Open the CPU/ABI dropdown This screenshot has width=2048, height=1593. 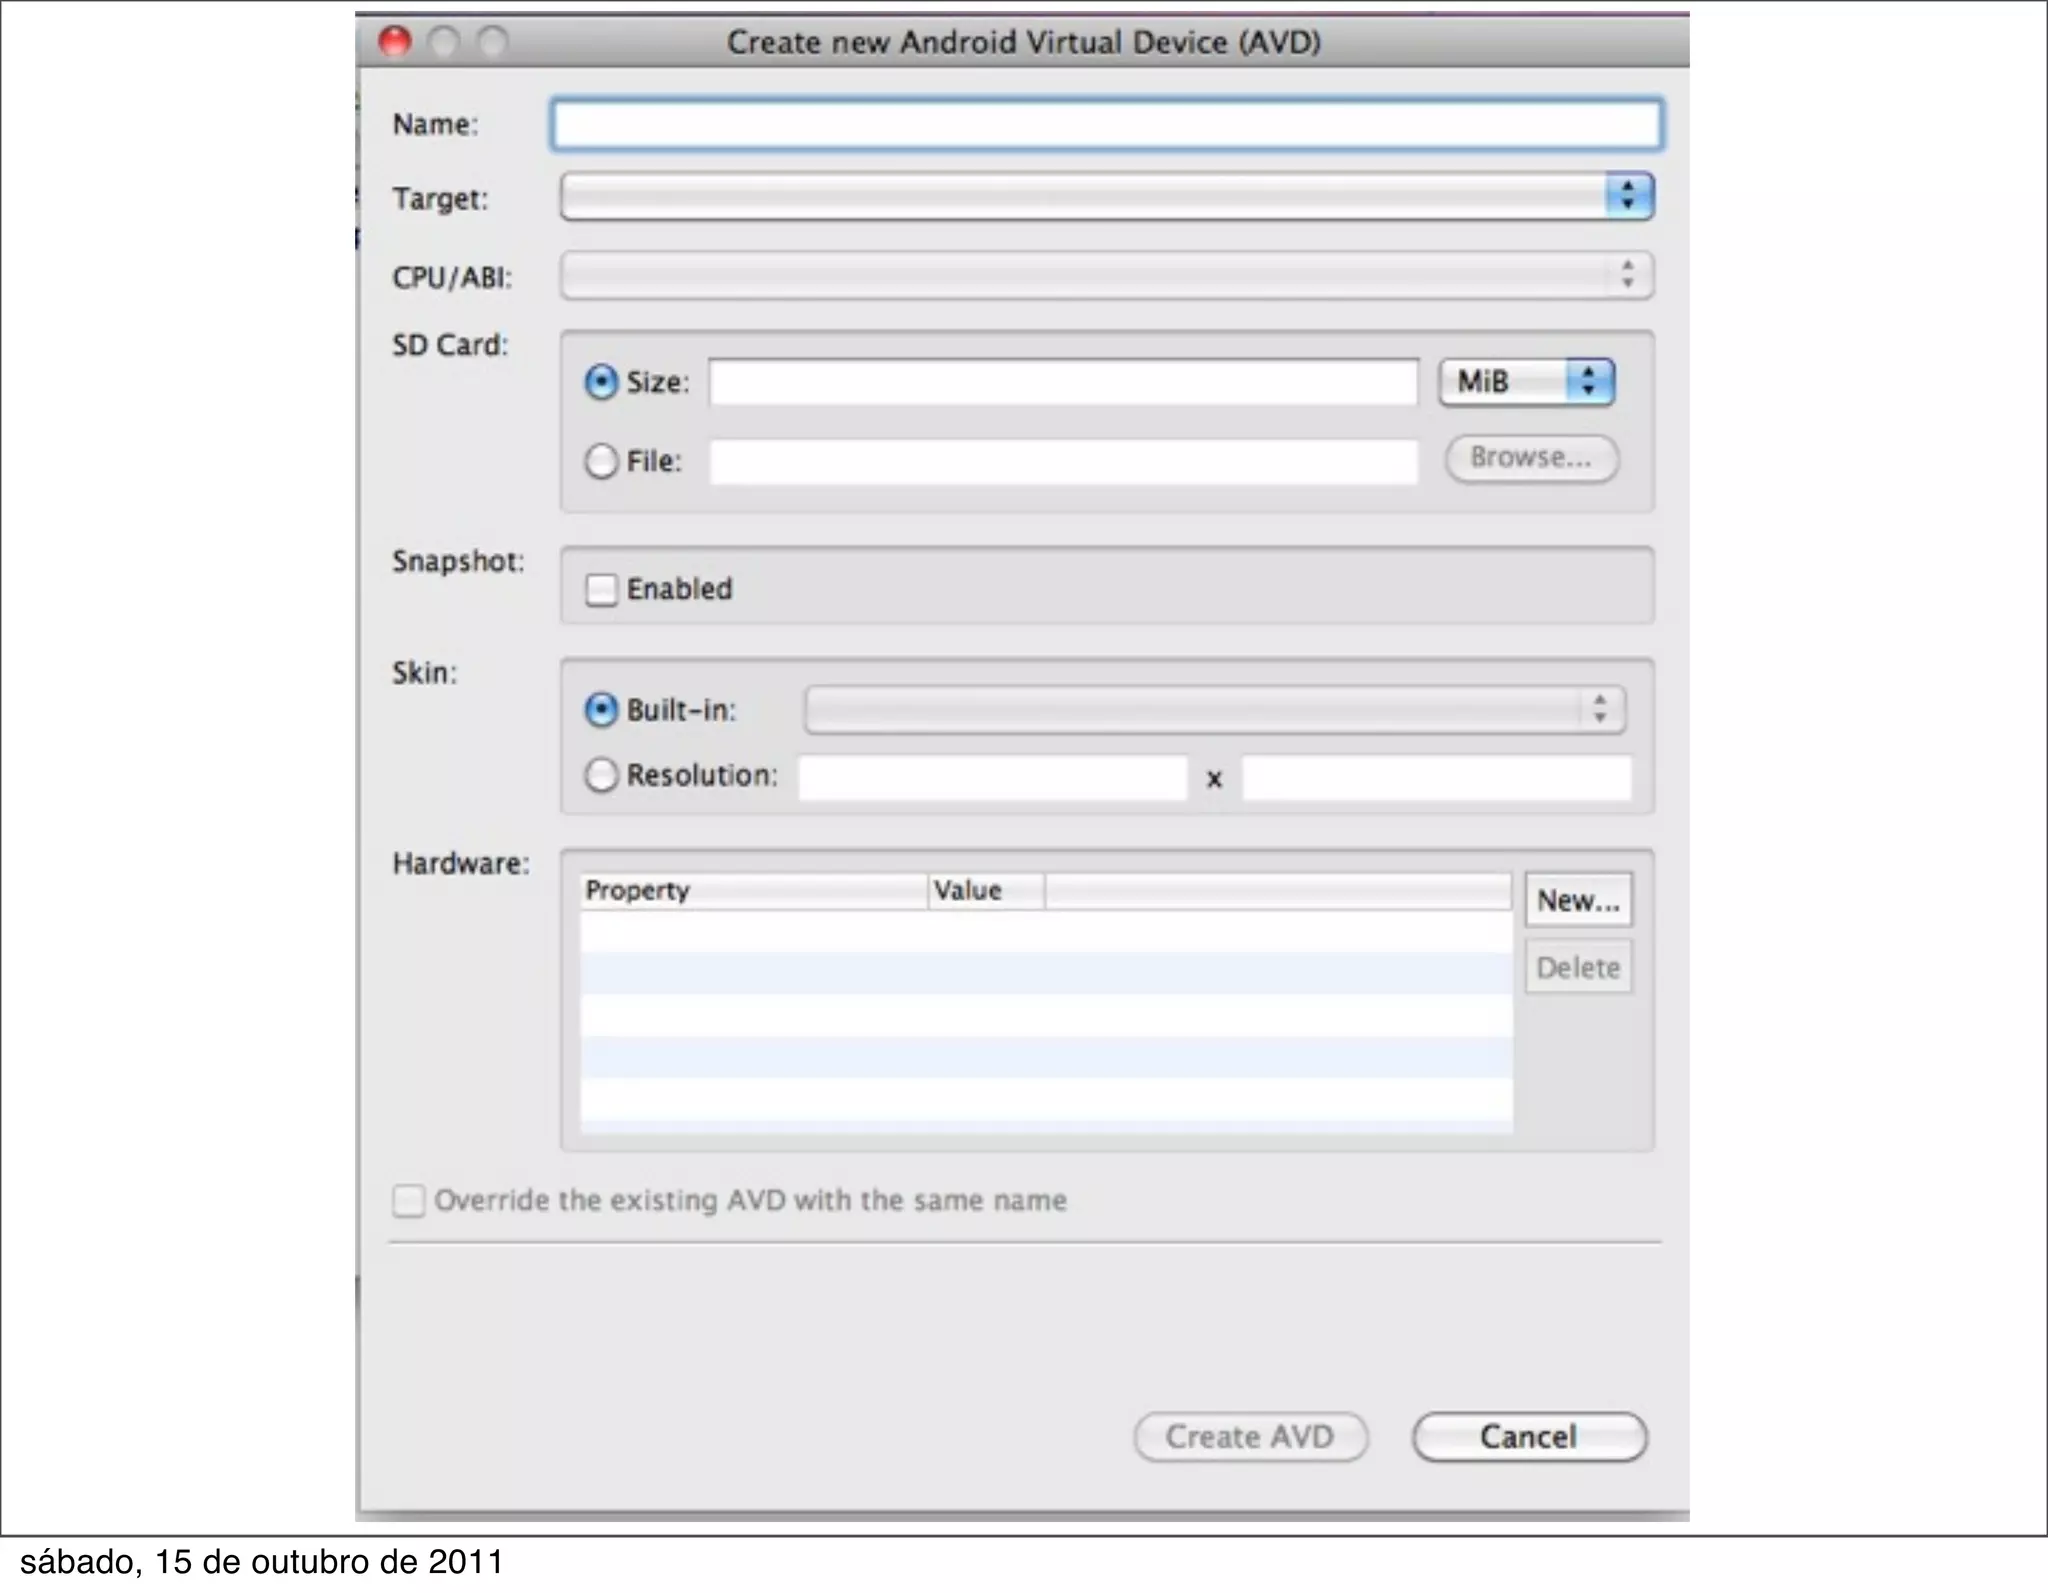(1105, 275)
